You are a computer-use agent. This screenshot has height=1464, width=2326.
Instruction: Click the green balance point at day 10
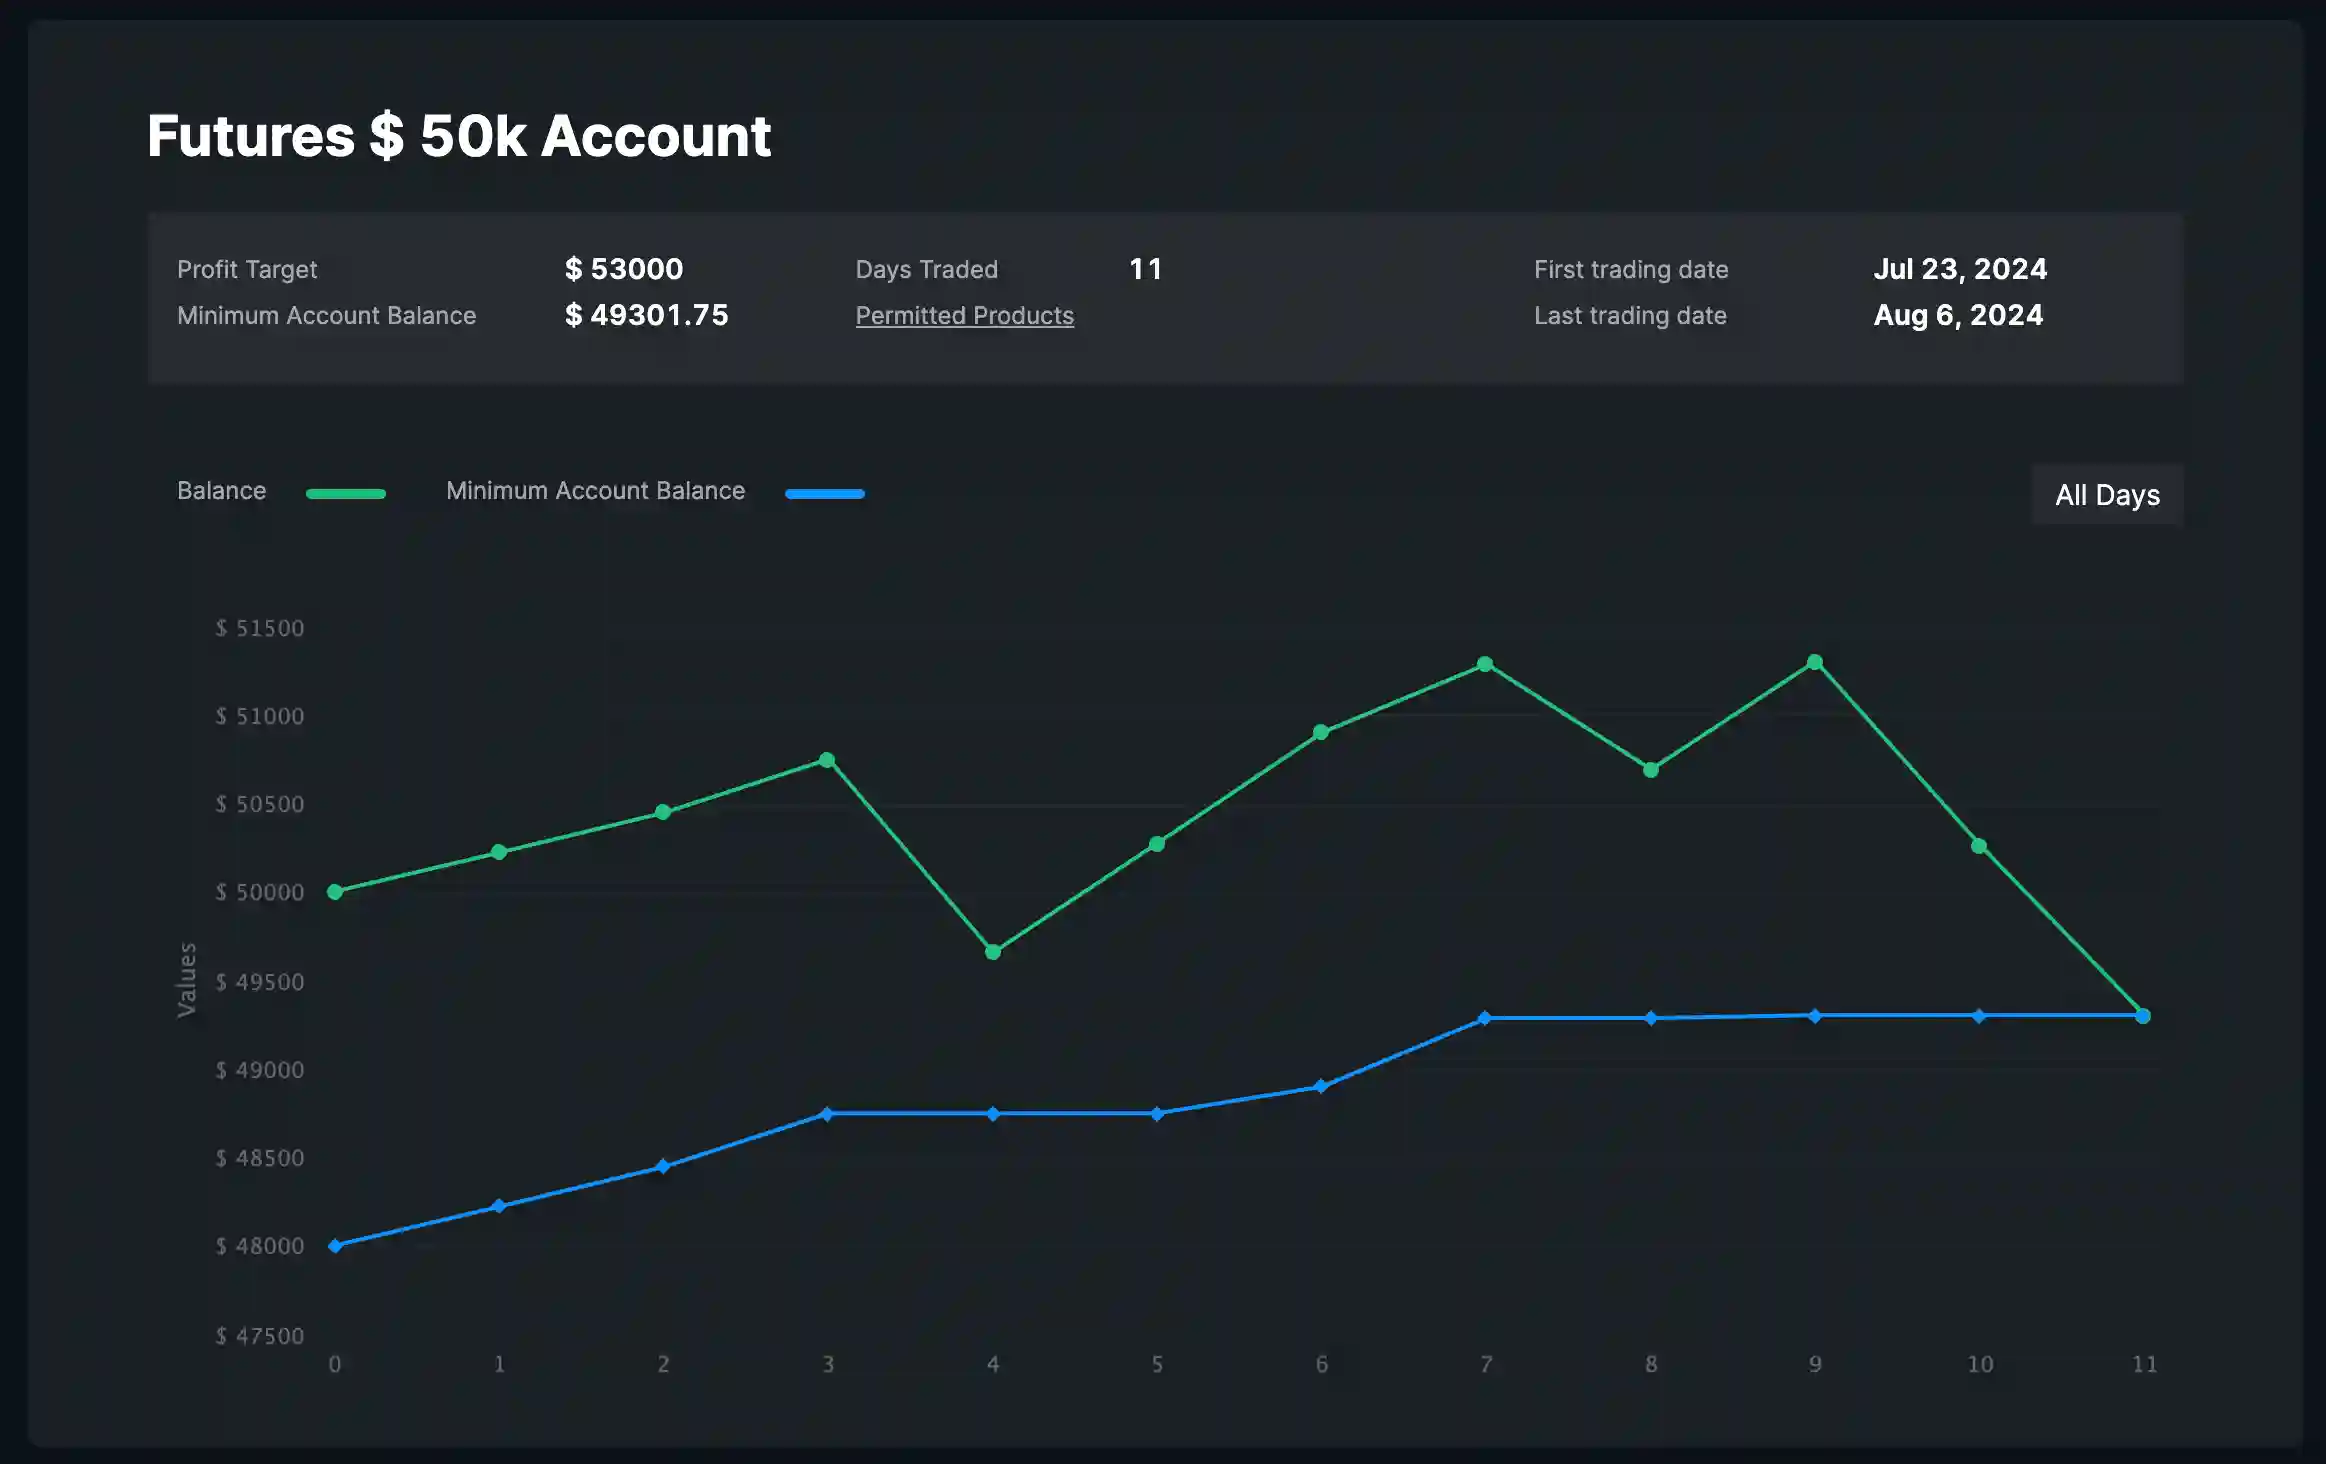tap(1979, 846)
